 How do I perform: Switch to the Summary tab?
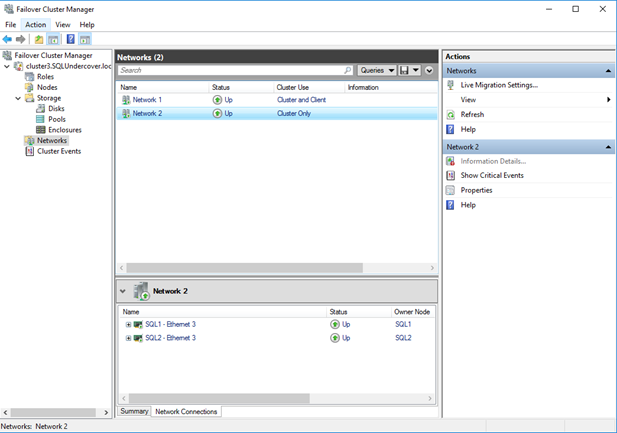tap(134, 411)
